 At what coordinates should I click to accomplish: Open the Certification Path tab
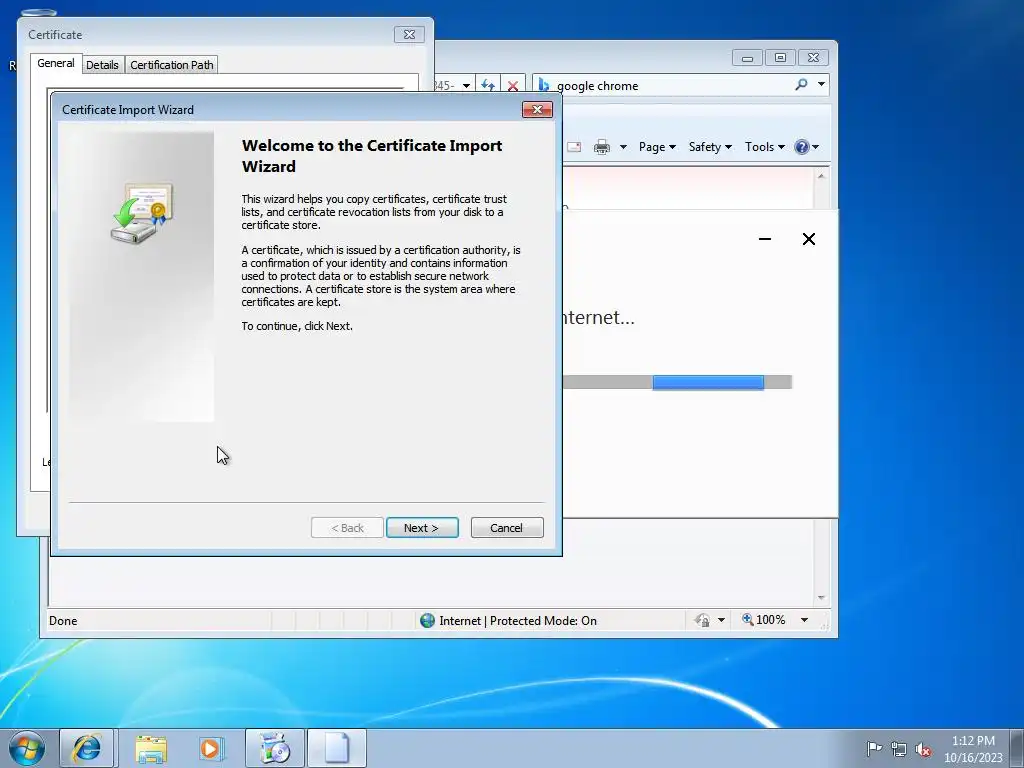tap(172, 65)
